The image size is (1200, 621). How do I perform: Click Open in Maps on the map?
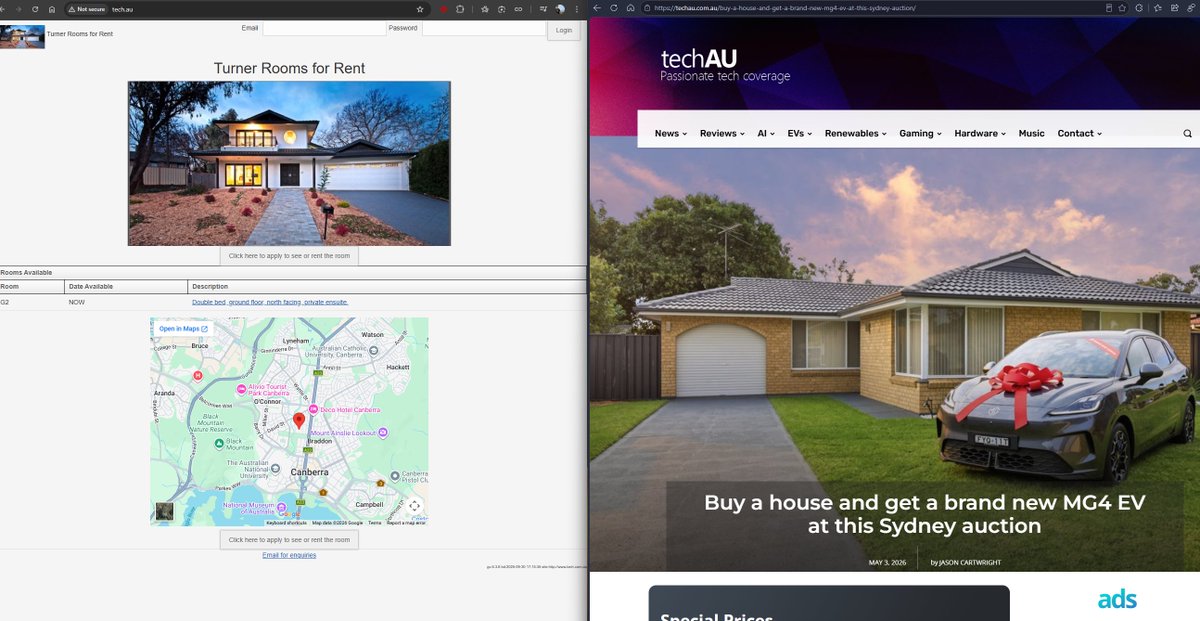pos(183,328)
